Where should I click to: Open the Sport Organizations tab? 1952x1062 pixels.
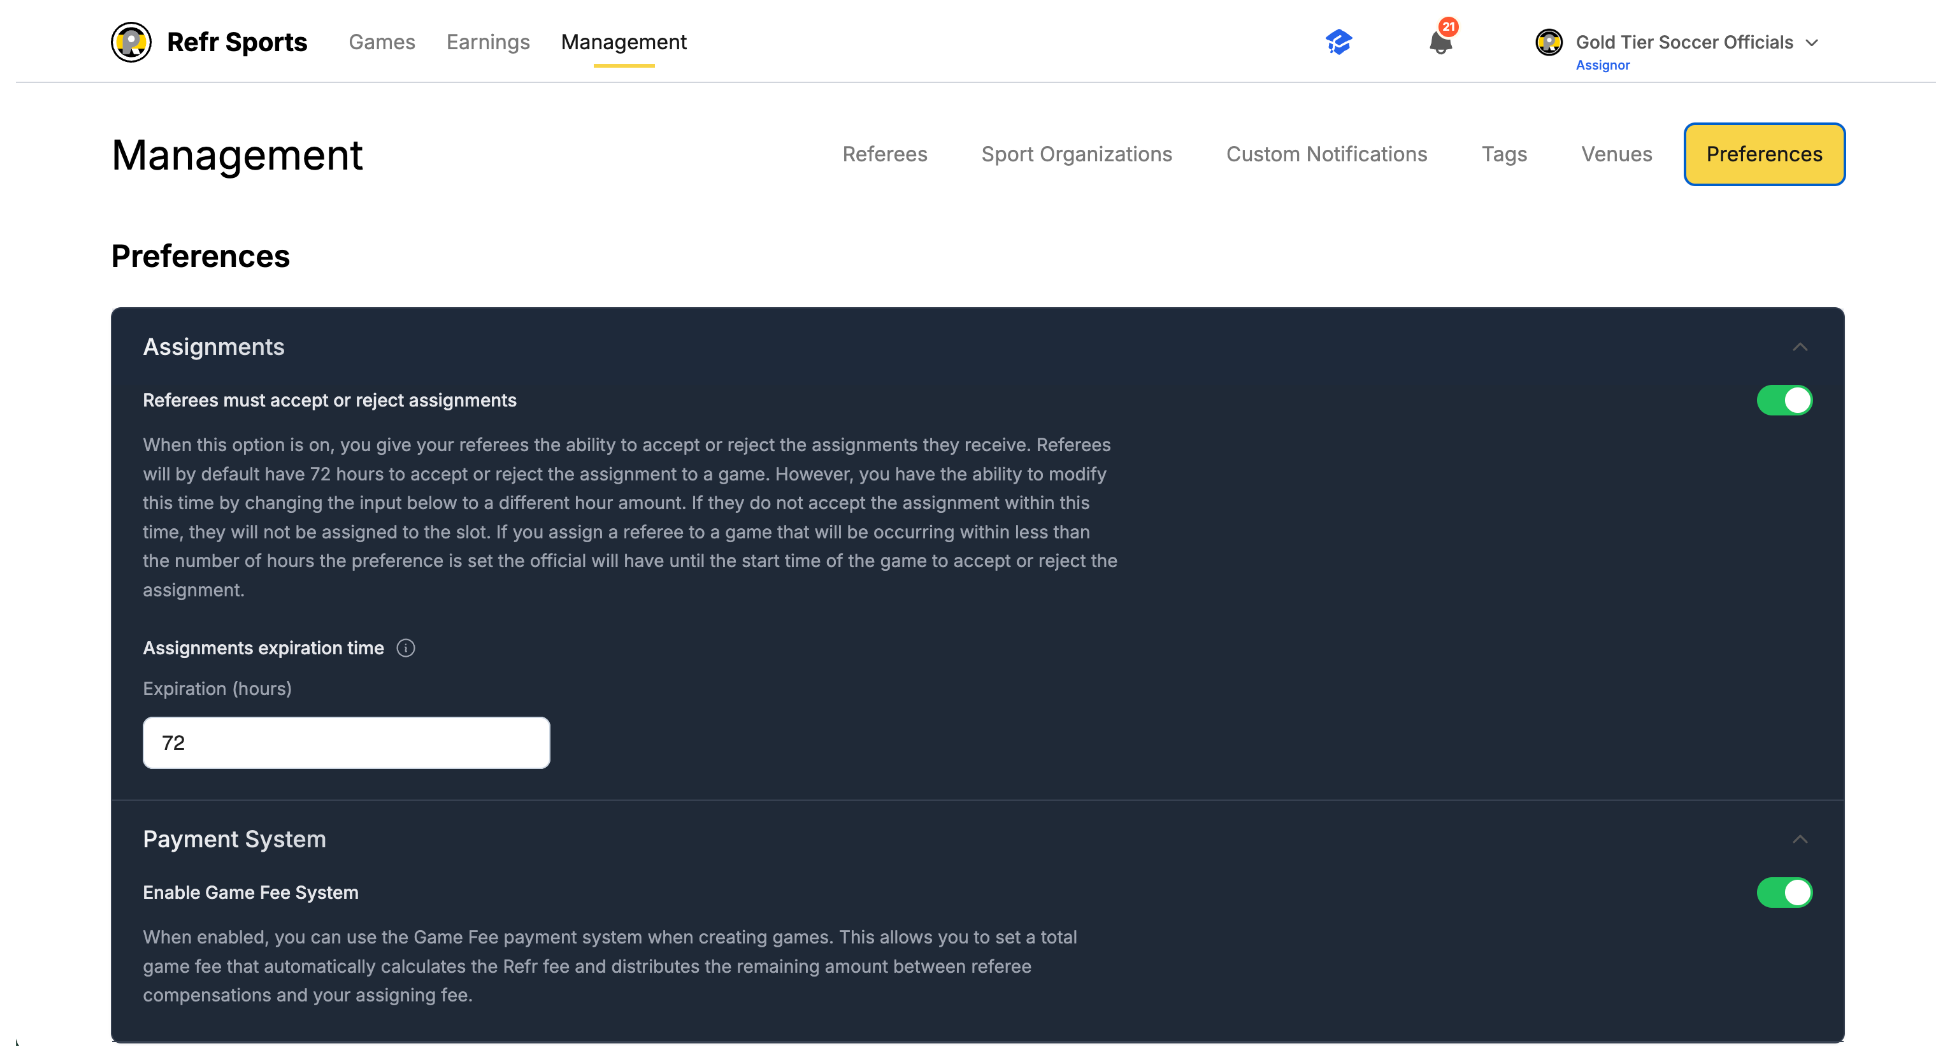pos(1077,154)
